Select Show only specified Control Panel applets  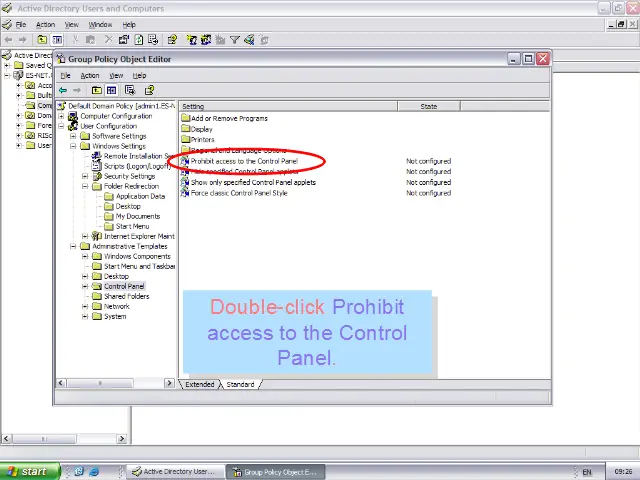(x=253, y=182)
